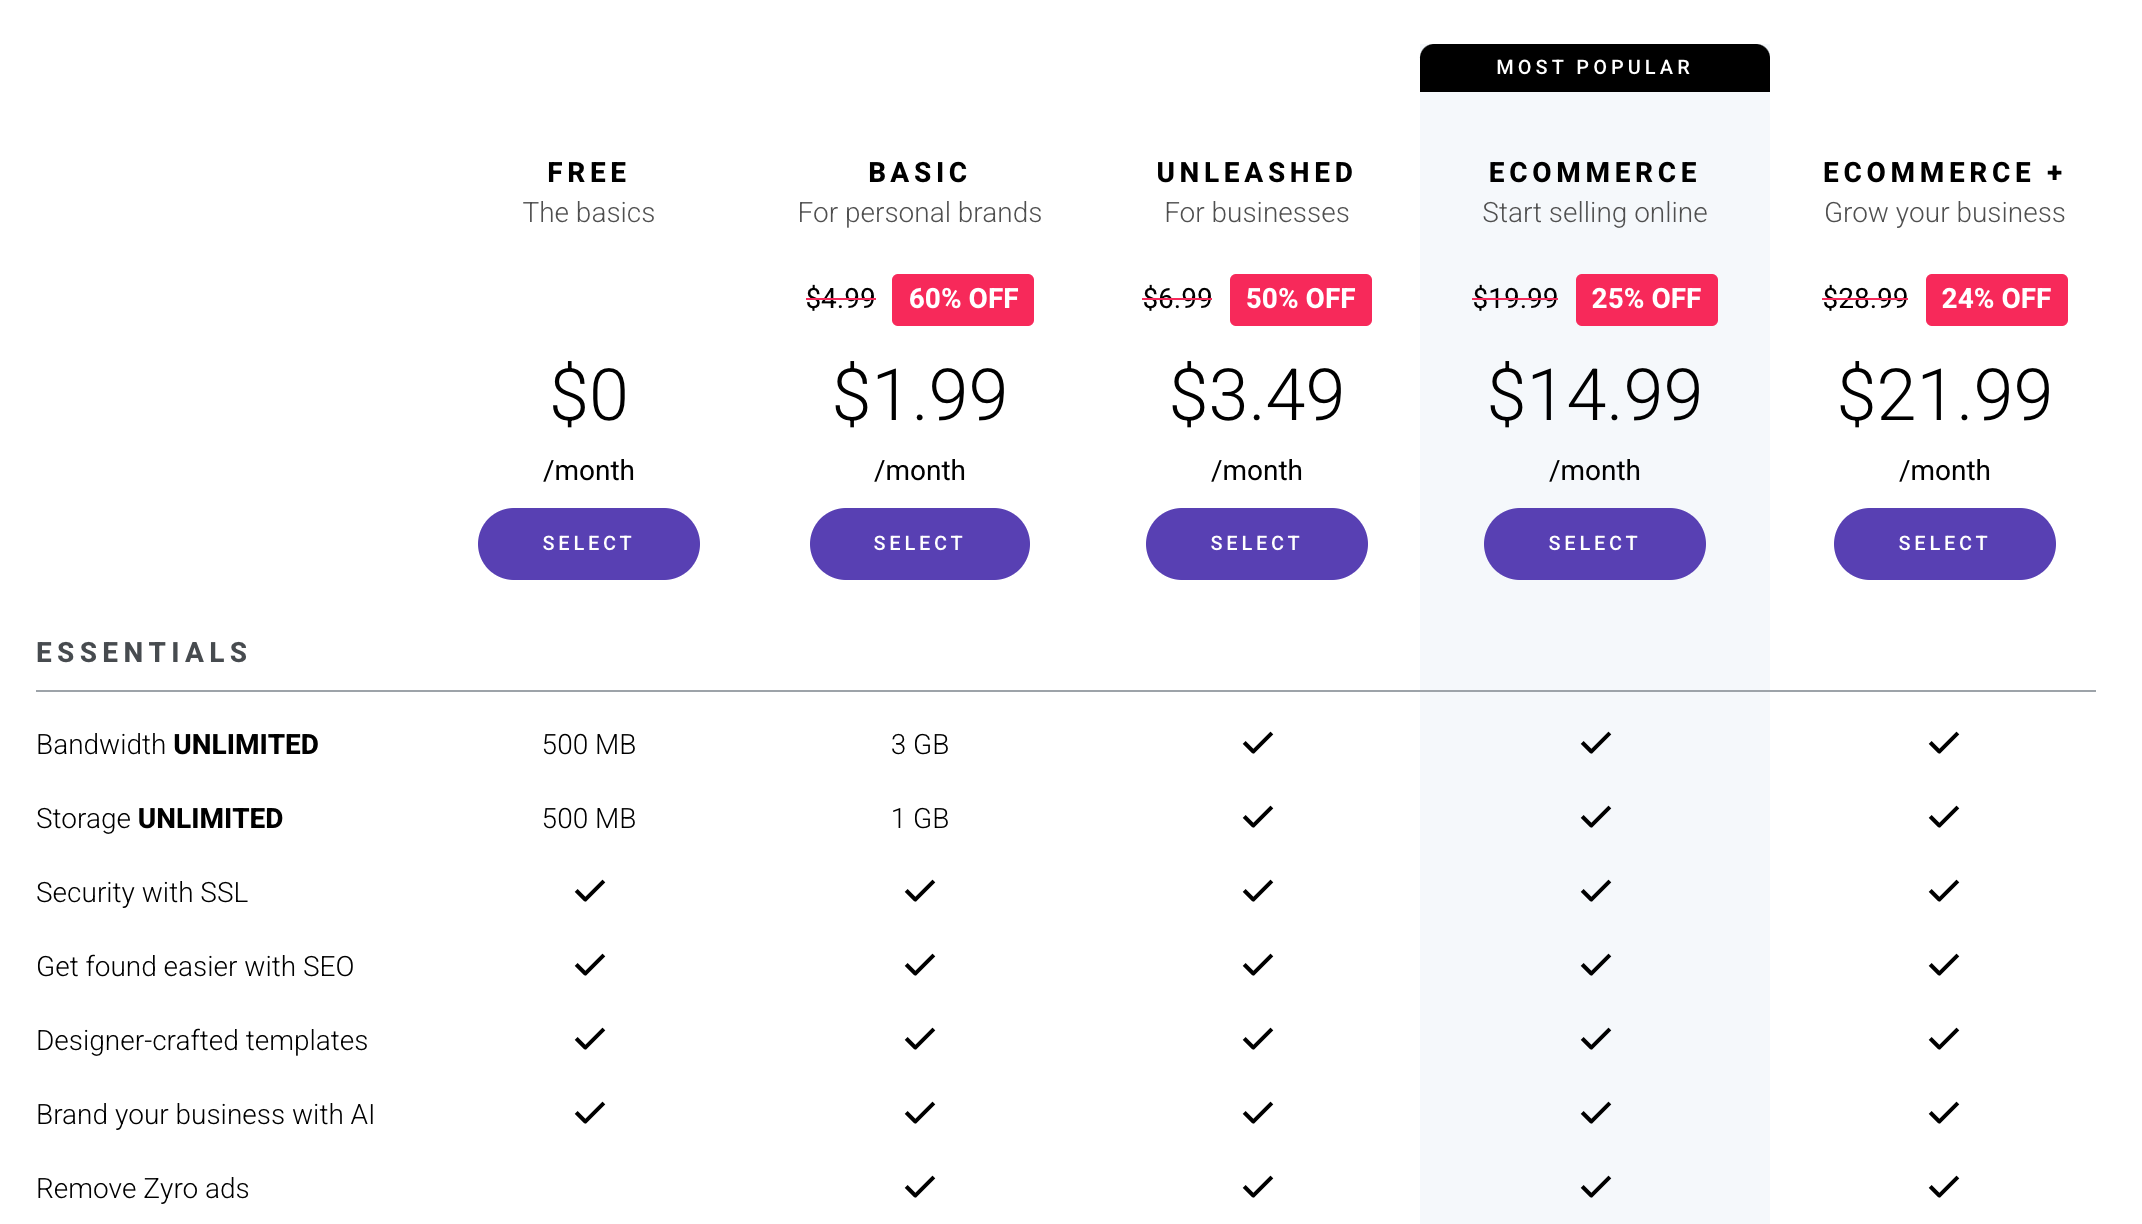Click the MOST POPULAR banner

pos(1594,68)
